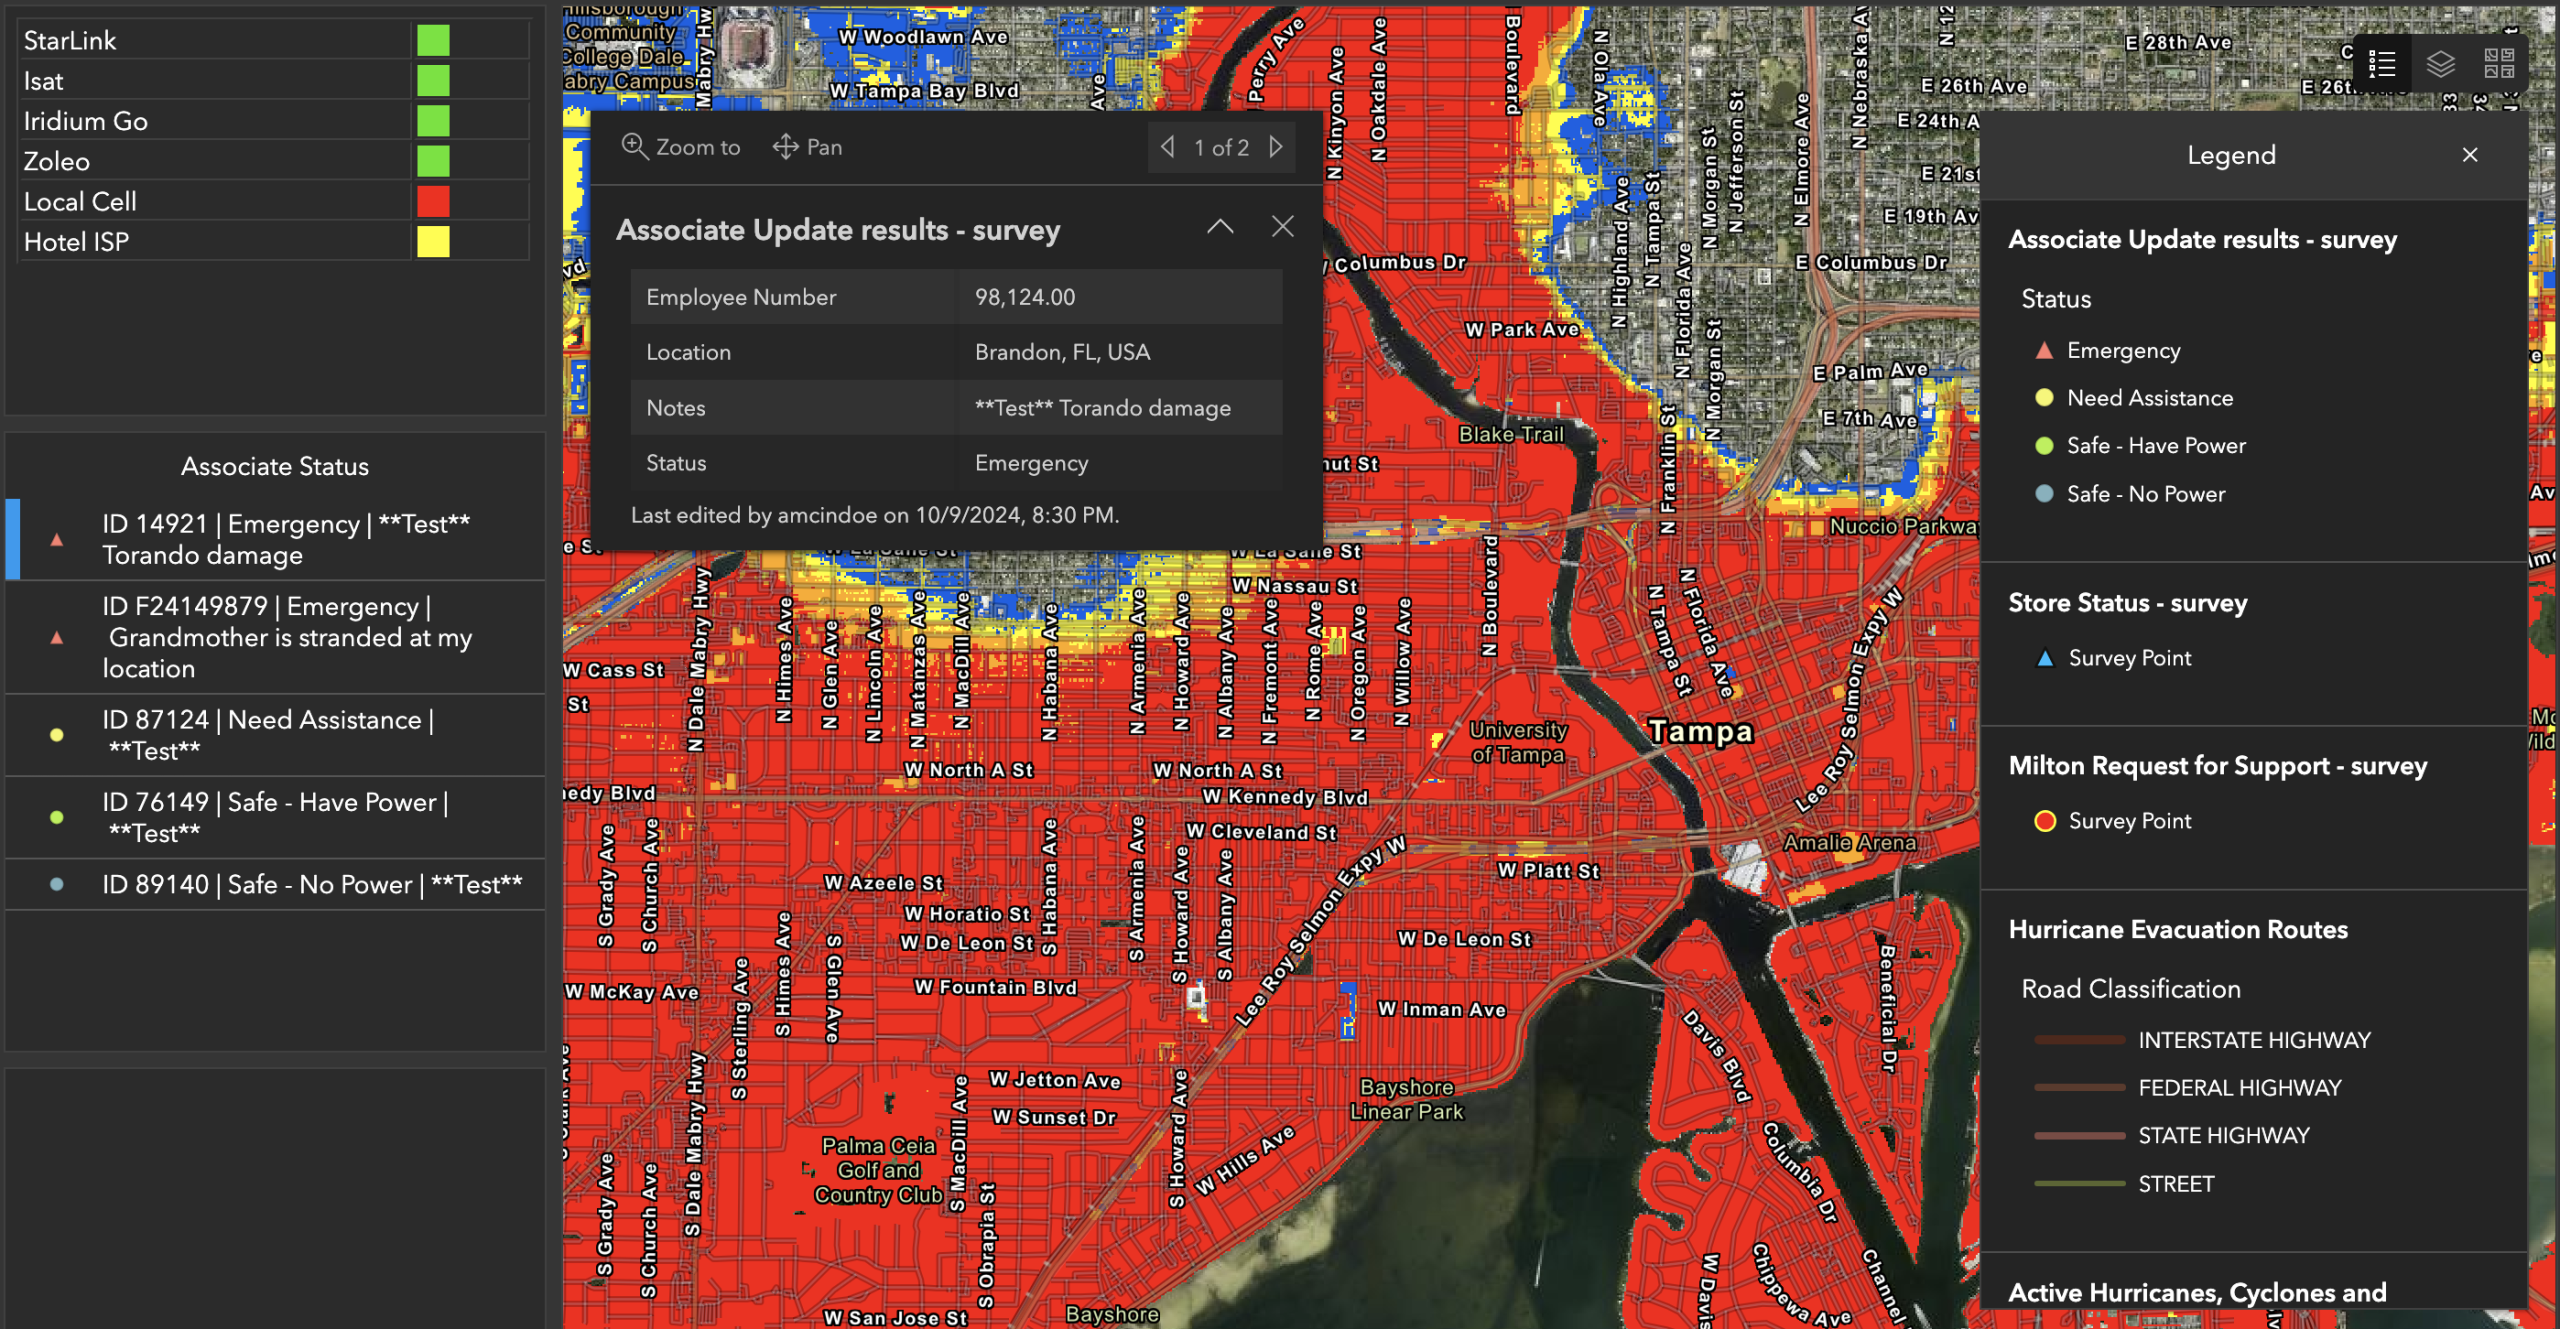This screenshot has height=1329, width=2560.
Task: Click the Last edited by amcindoe text
Action: point(875,515)
